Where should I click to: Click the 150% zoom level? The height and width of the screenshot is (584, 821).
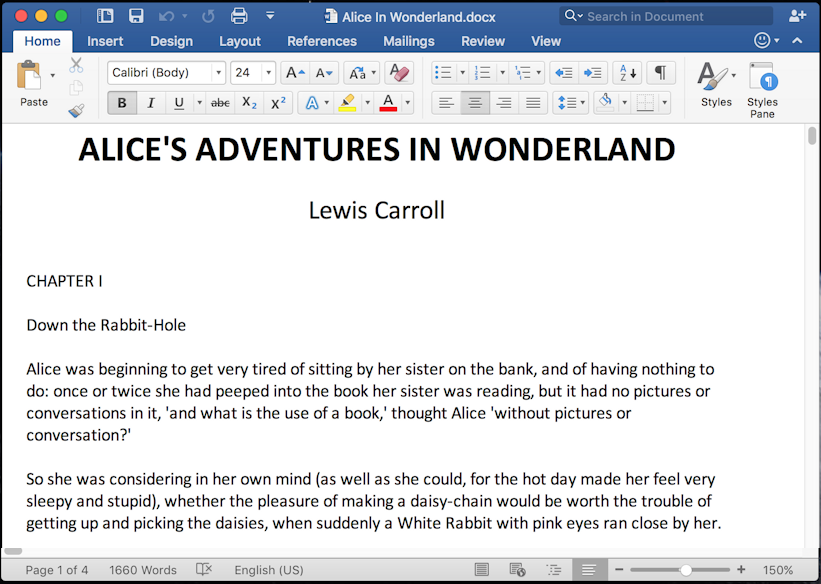point(778,570)
